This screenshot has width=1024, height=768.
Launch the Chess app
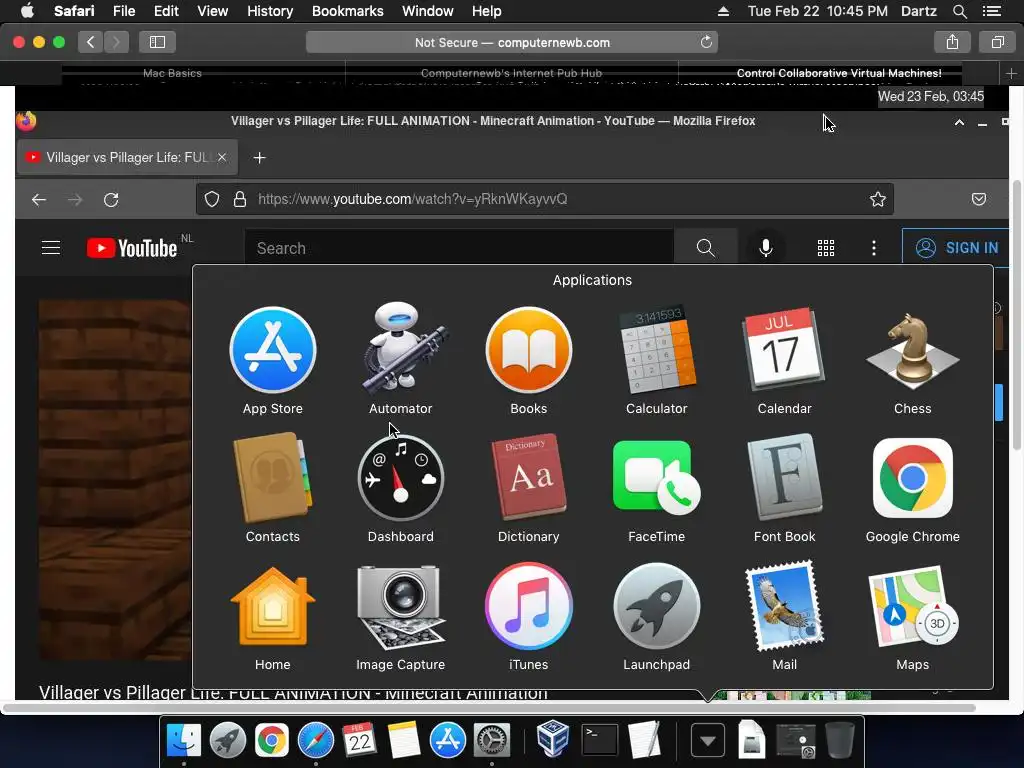(x=912, y=350)
